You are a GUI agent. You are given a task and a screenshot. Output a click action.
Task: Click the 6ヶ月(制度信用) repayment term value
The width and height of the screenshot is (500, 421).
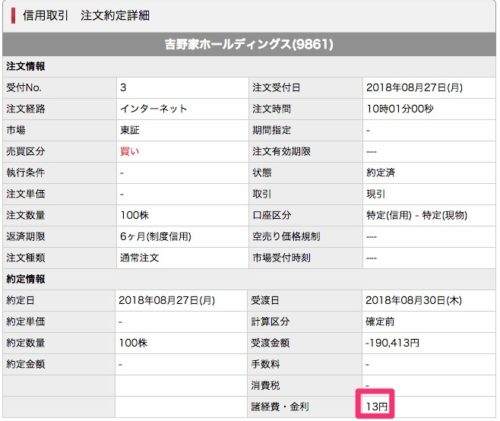point(156,237)
